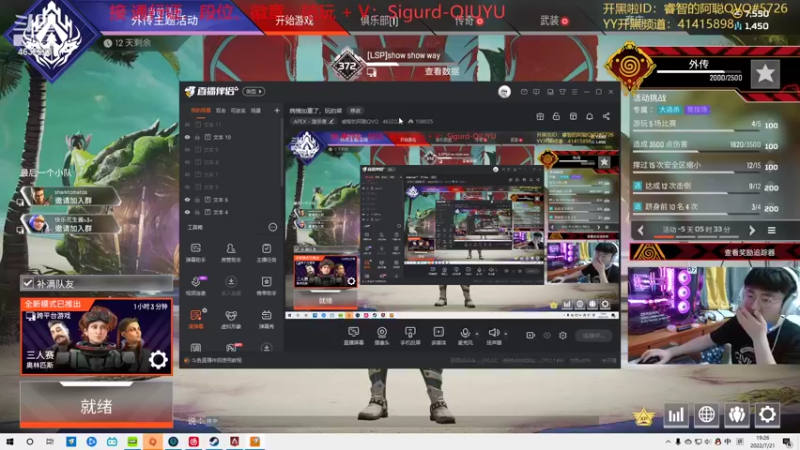Add a 多媒体 media source
Screen dimensions: 800x450
coord(438,336)
